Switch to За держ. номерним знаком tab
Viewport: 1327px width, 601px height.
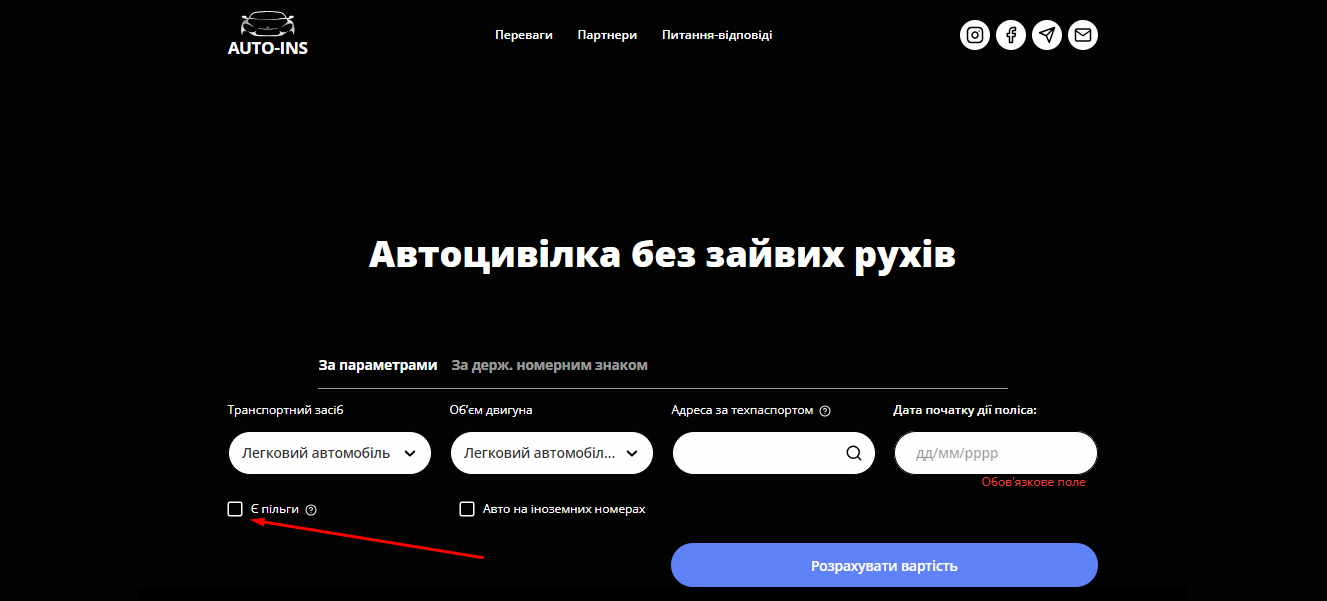[549, 365]
